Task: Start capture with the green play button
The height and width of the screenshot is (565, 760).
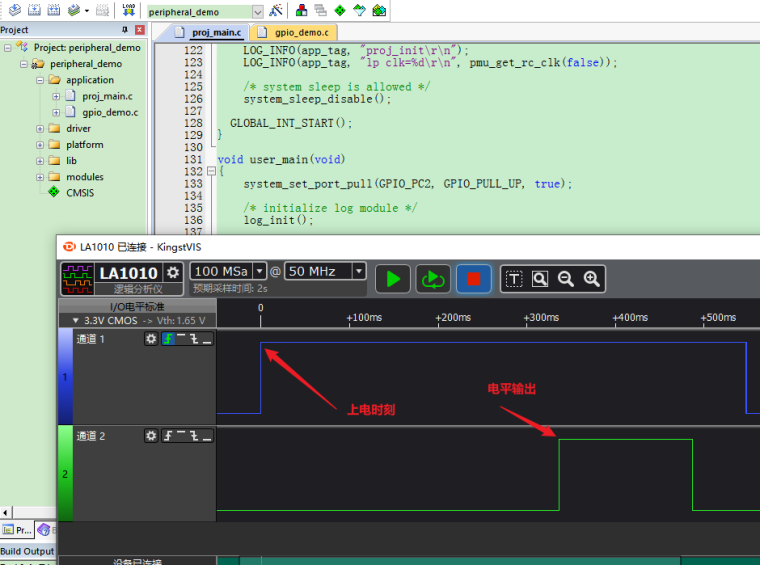Action: point(393,279)
